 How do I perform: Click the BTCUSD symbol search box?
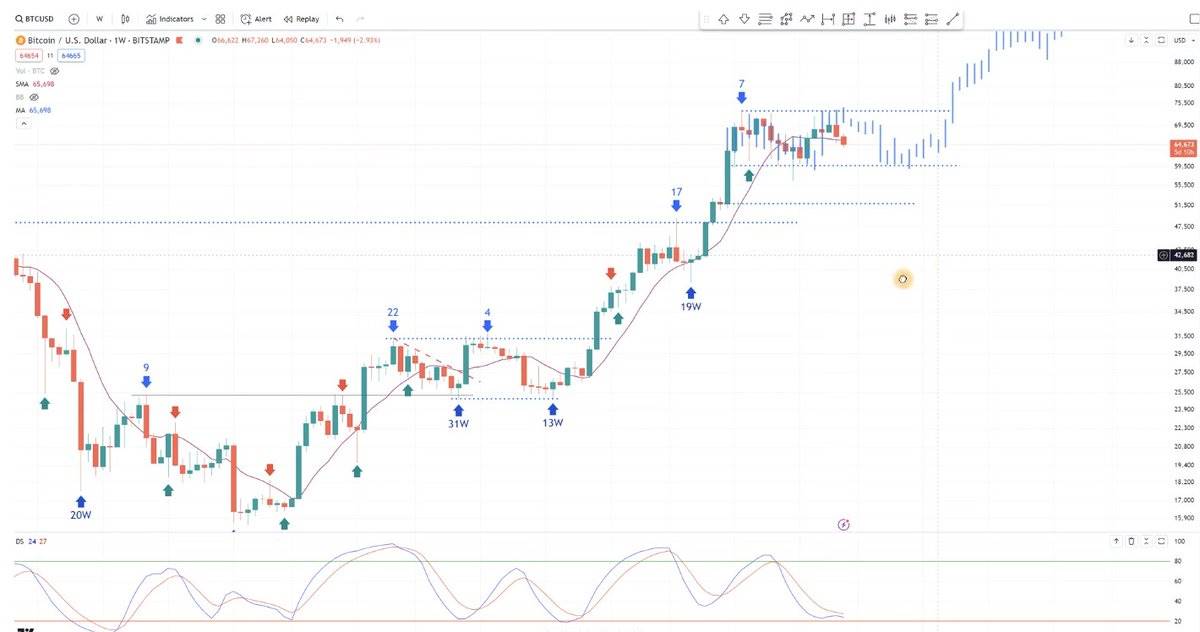point(36,18)
